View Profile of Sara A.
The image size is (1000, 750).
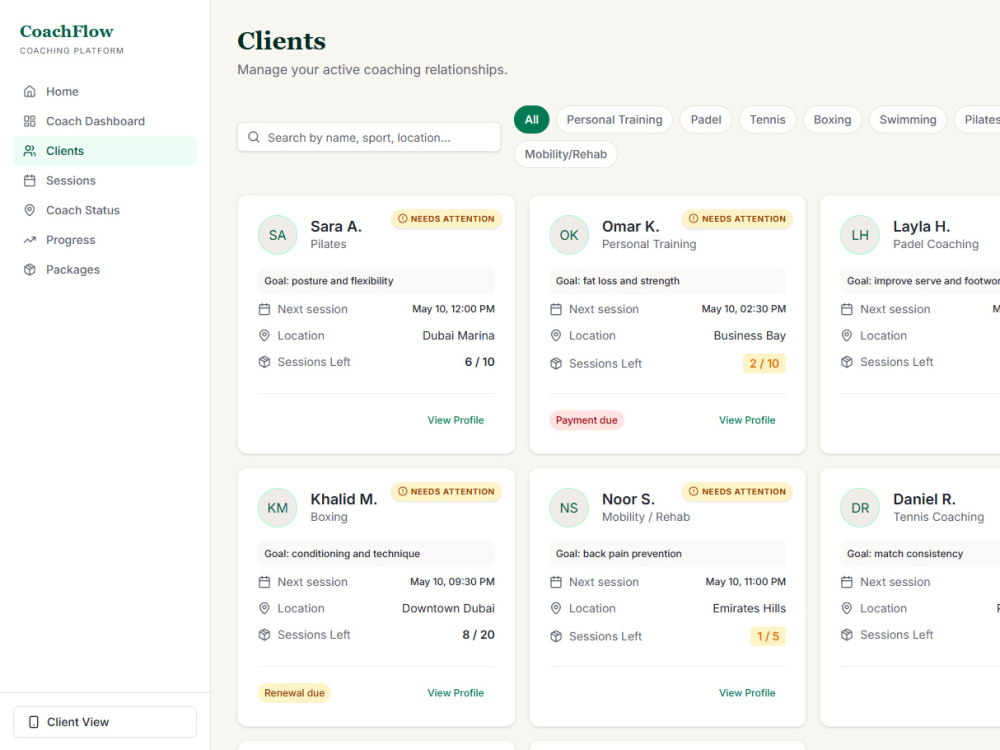click(x=455, y=420)
